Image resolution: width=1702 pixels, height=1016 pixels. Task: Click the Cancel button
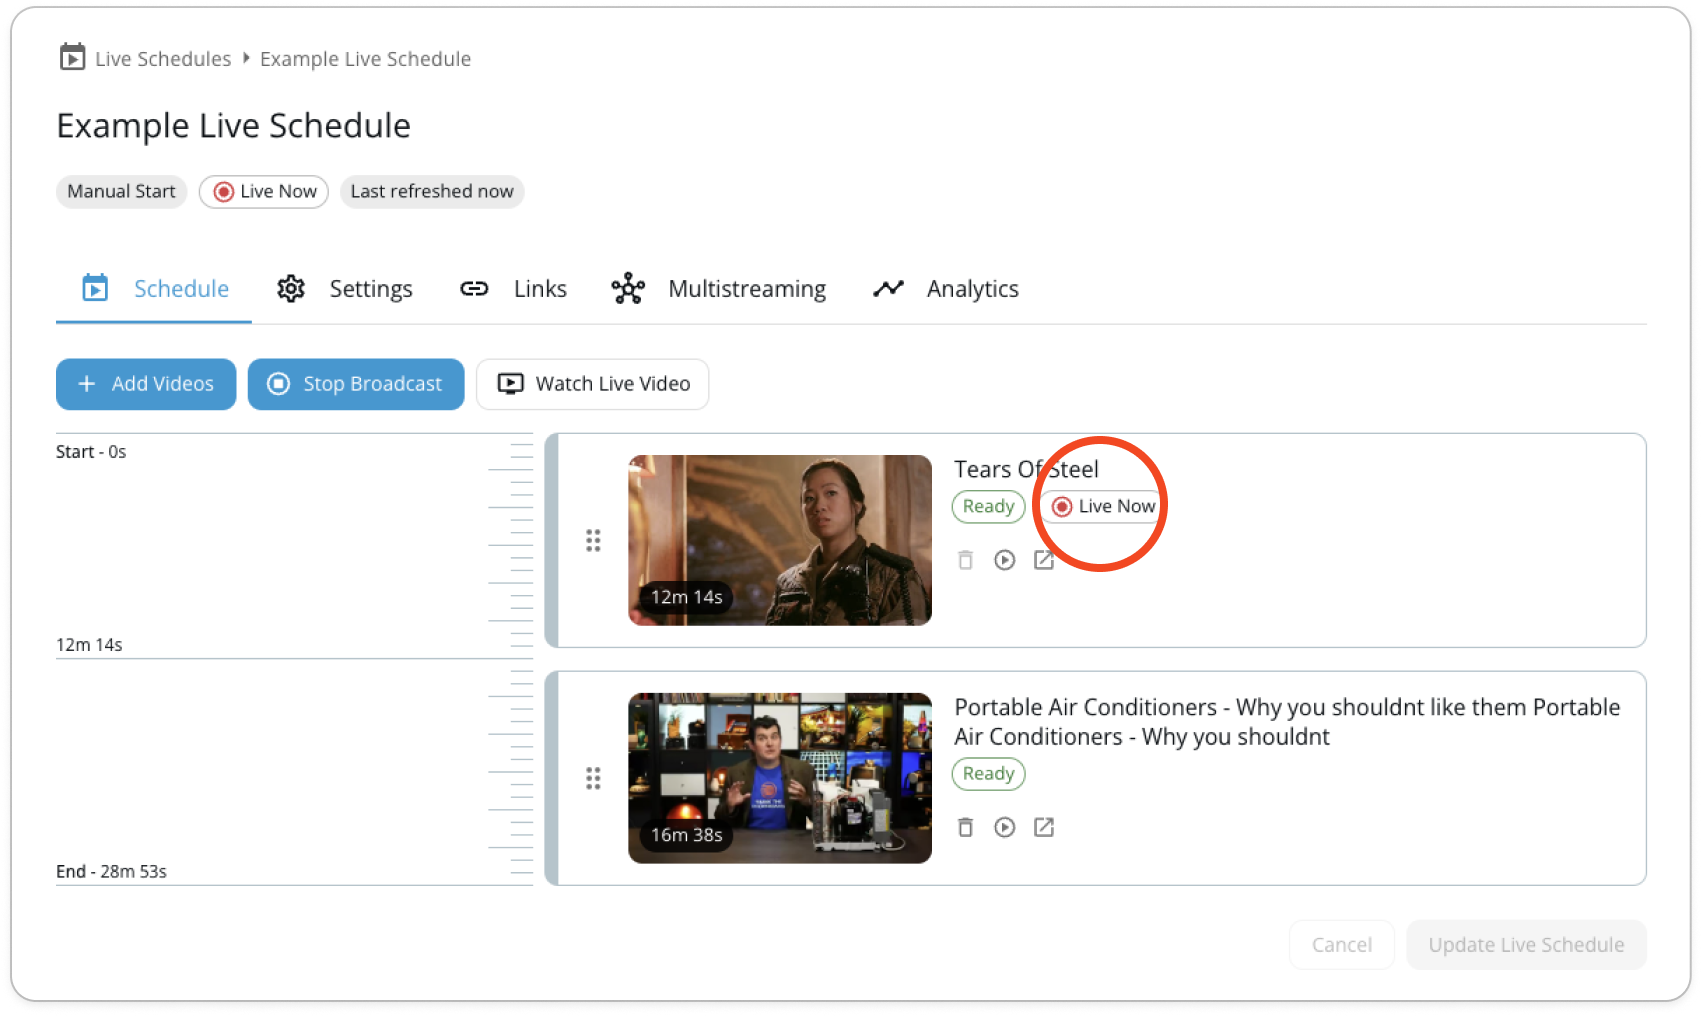coord(1342,945)
